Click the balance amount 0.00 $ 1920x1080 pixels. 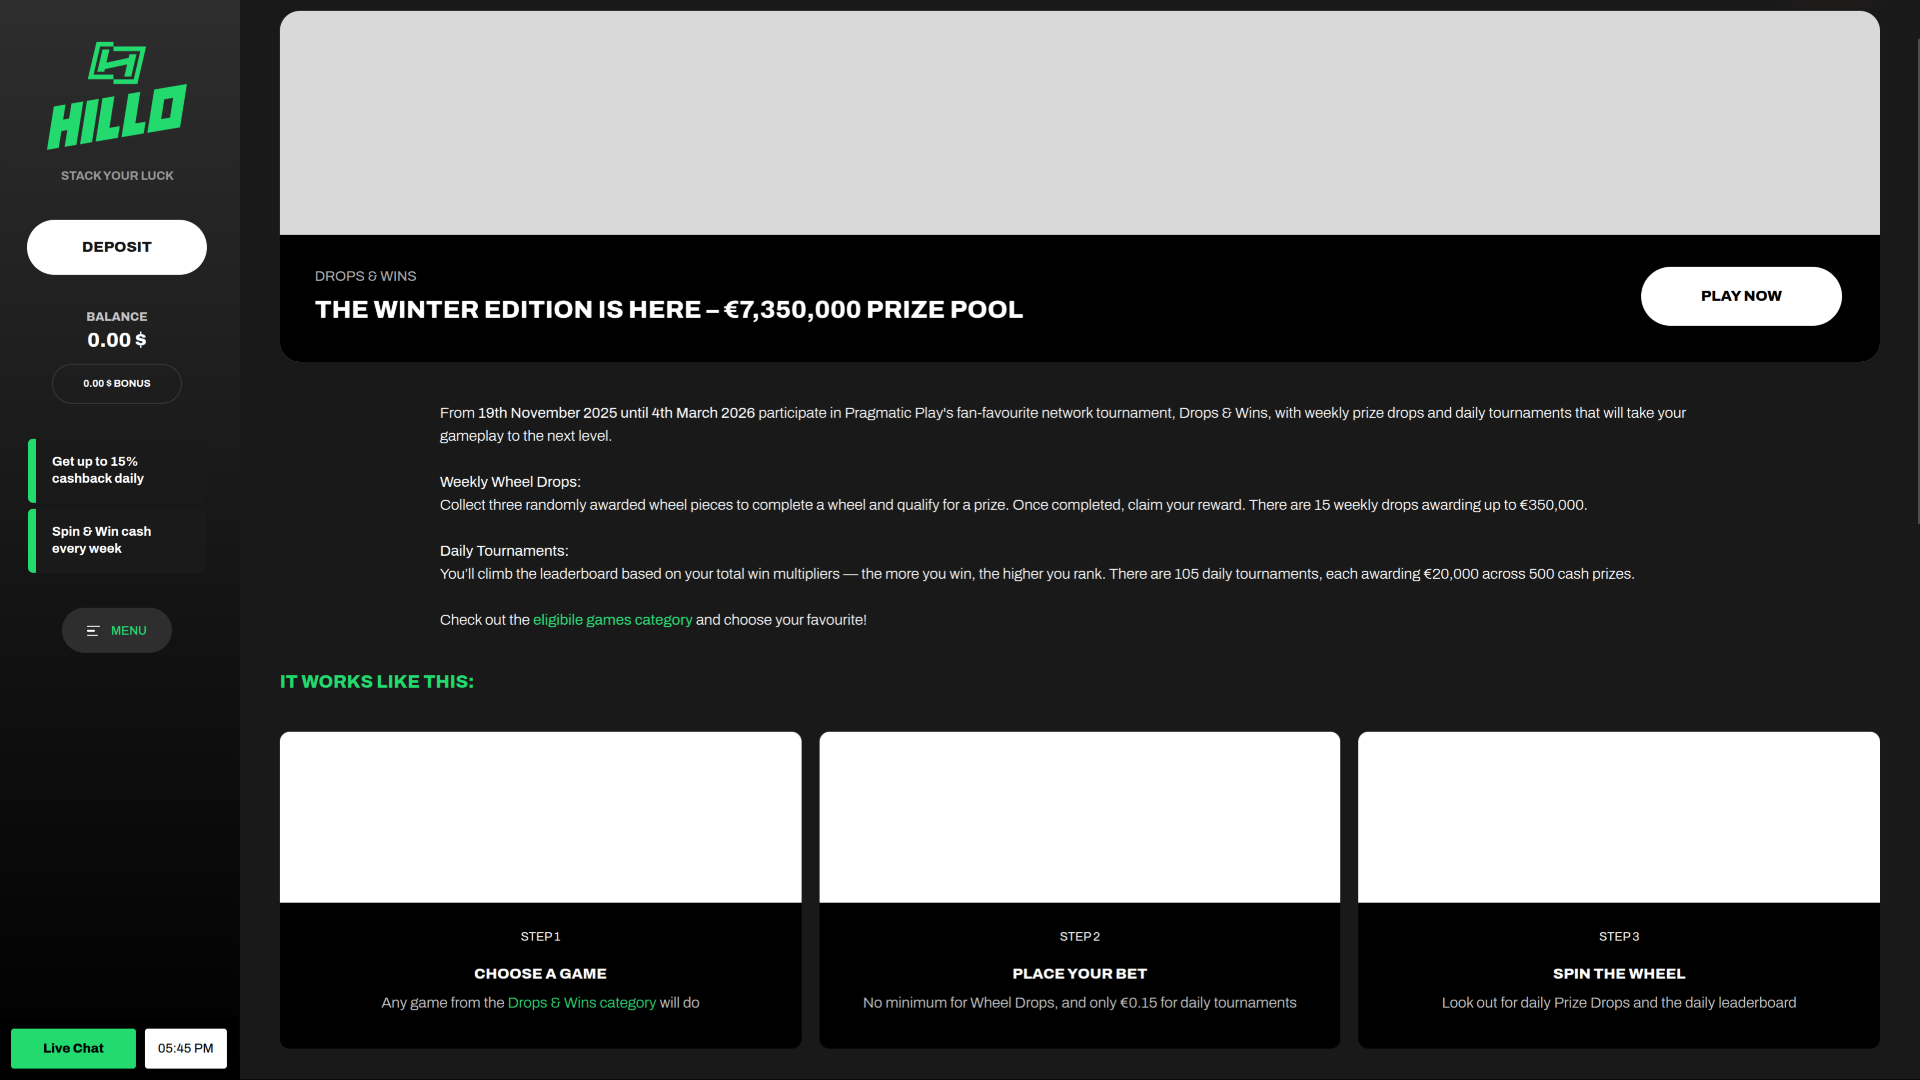pos(117,340)
